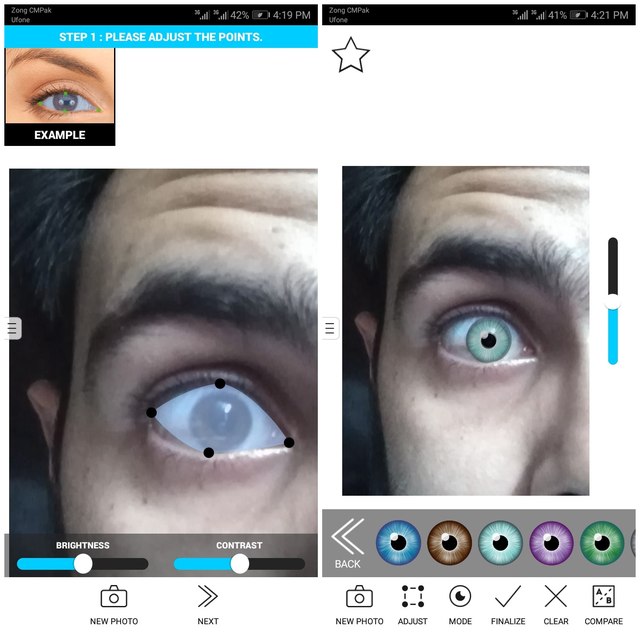Tap the edited eye preview photo
This screenshot has width=640, height=636.
pyautogui.click(x=465, y=331)
